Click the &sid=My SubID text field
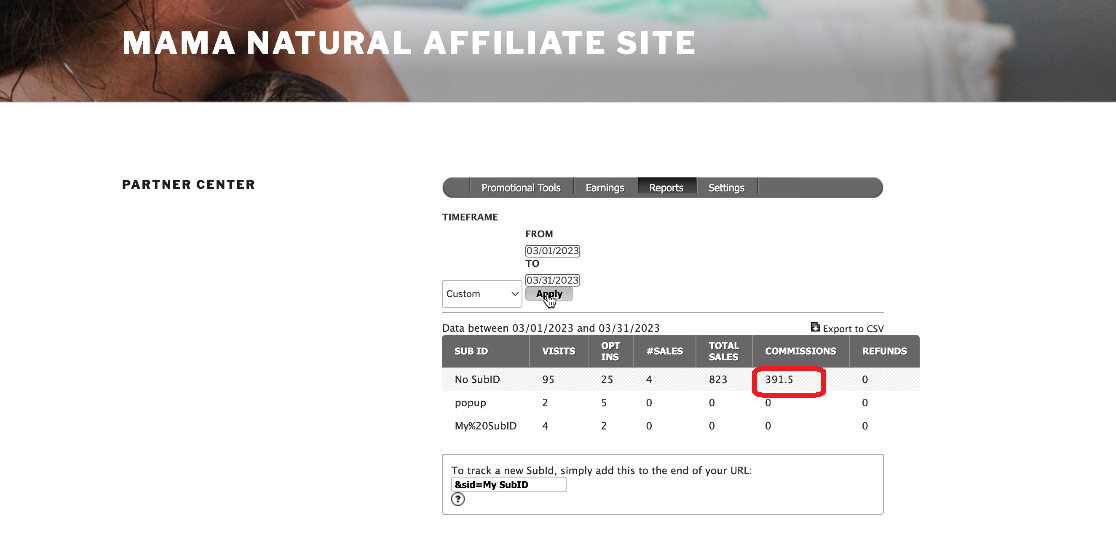The height and width of the screenshot is (558, 1116). point(509,485)
